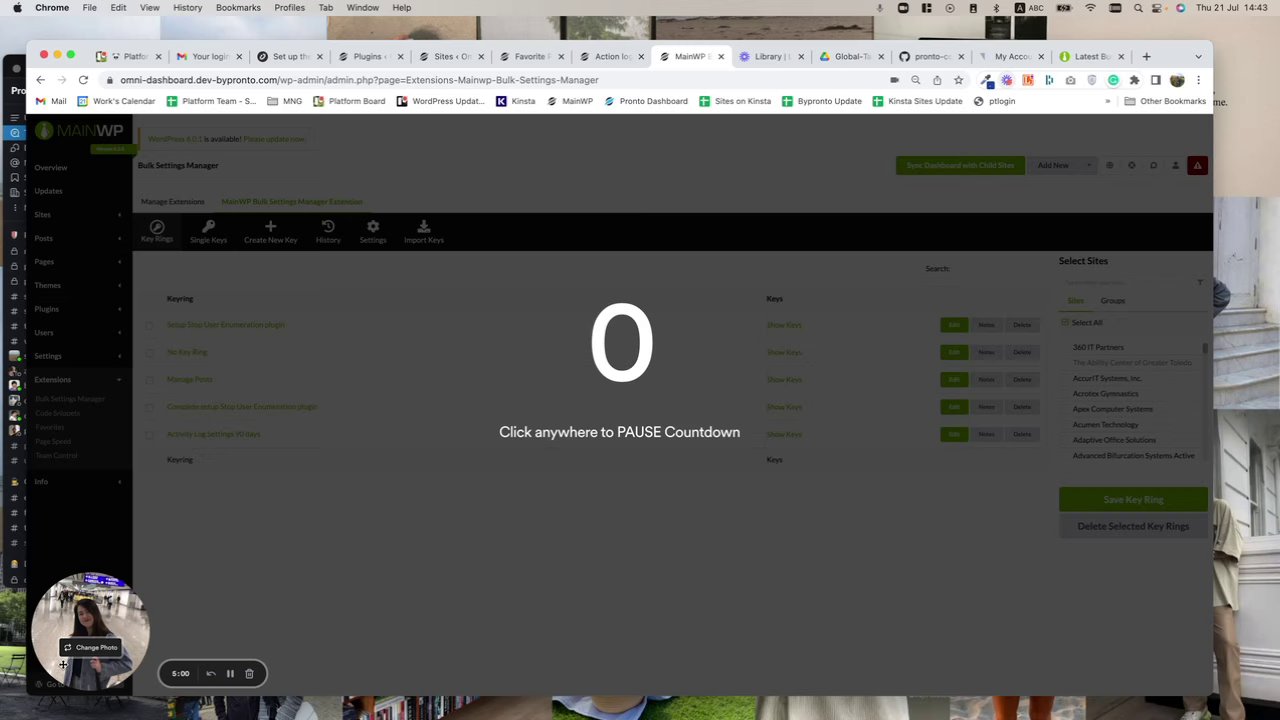The width and height of the screenshot is (1280, 720).
Task: Open the Chrome File menu
Action: click(x=89, y=8)
